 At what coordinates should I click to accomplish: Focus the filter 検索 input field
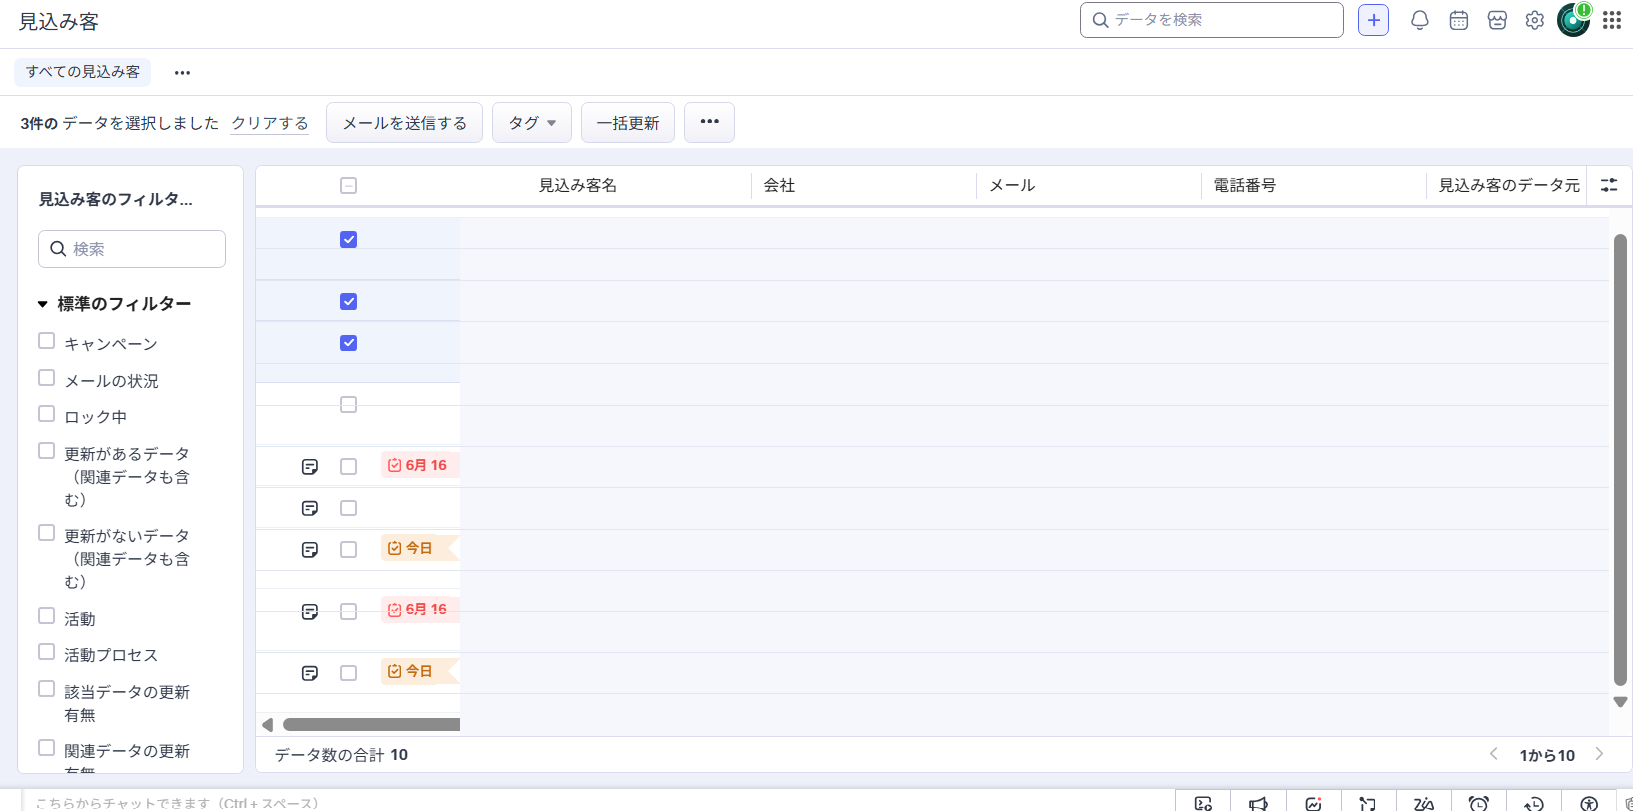(132, 249)
